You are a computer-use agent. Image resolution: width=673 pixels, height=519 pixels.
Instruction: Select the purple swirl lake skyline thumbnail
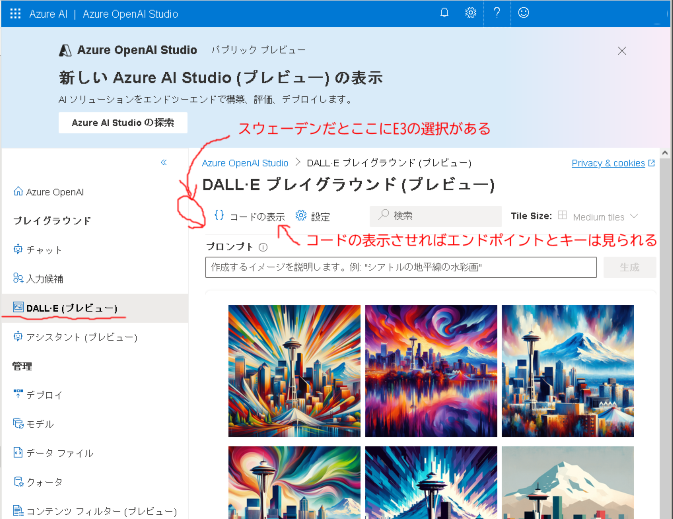click(x=431, y=371)
